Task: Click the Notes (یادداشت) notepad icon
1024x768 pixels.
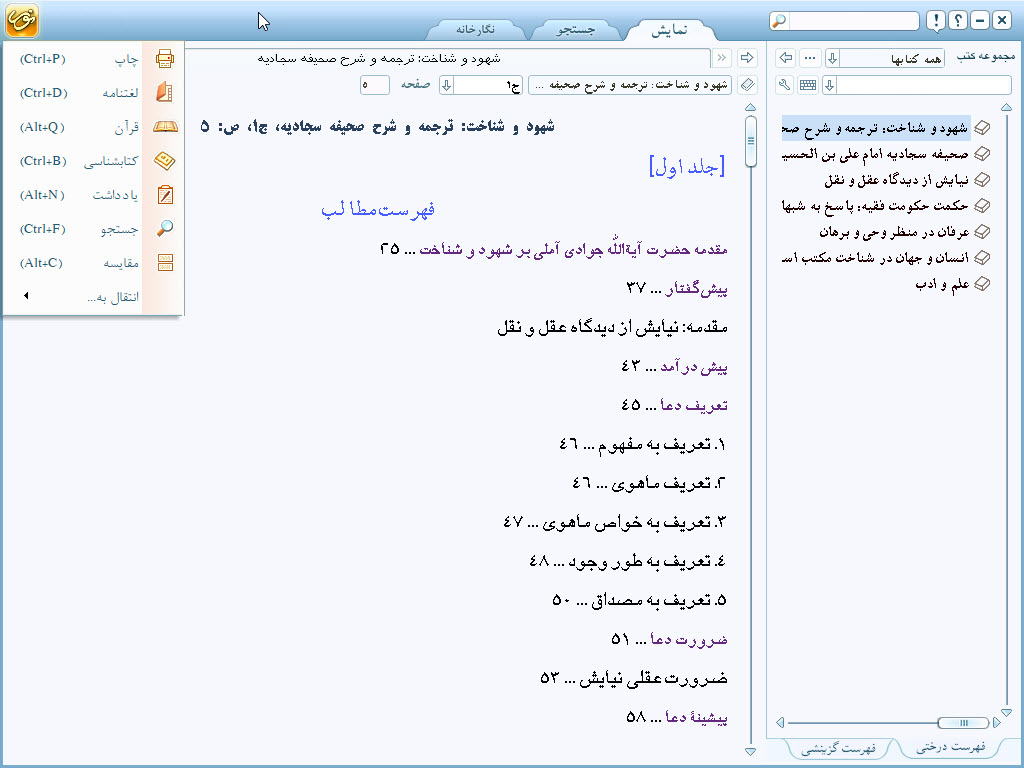Action: [164, 195]
